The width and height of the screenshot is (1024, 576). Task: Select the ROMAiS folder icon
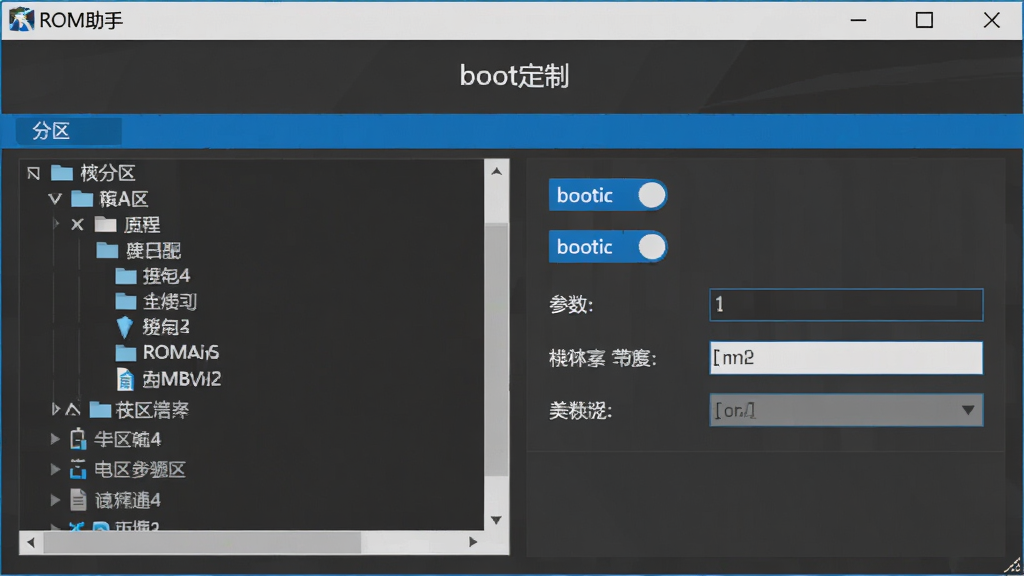pyautogui.click(x=126, y=353)
